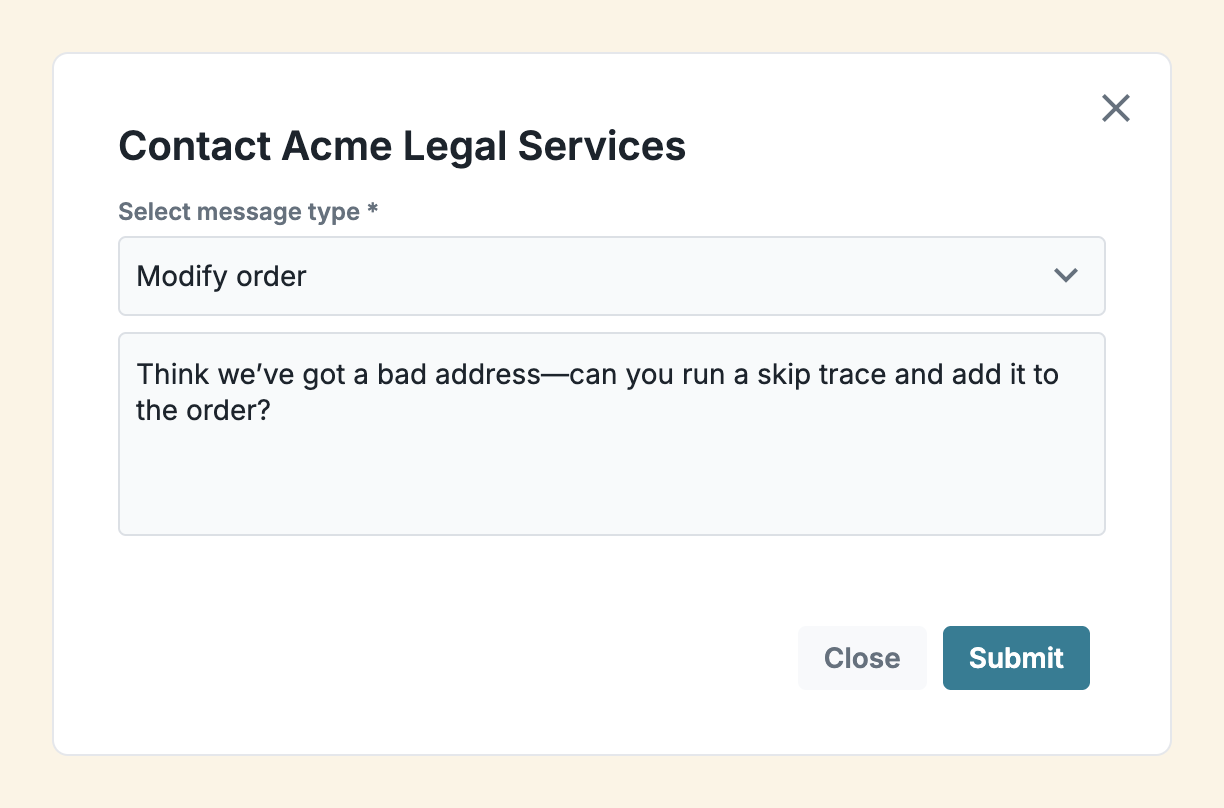Click the "Contact Acme Legal Services" heading
The width and height of the screenshot is (1224, 808).
(402, 146)
